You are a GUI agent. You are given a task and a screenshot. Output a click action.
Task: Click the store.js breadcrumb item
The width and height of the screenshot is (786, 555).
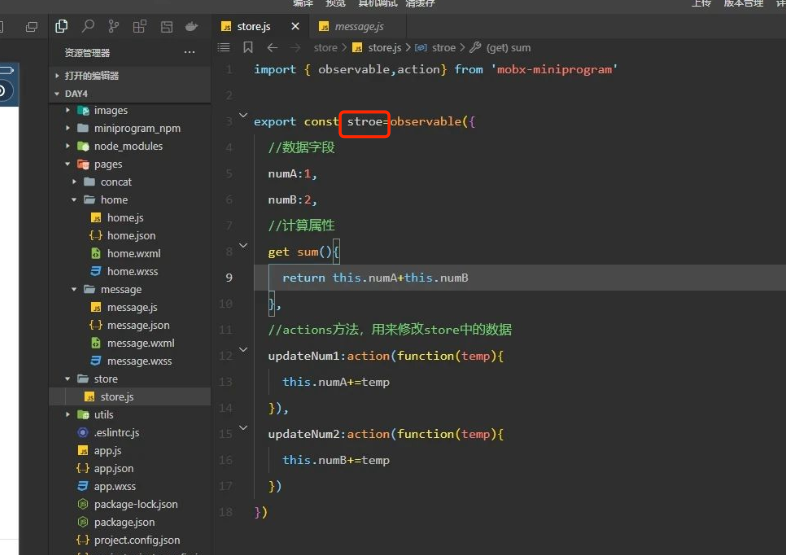tap(377, 48)
